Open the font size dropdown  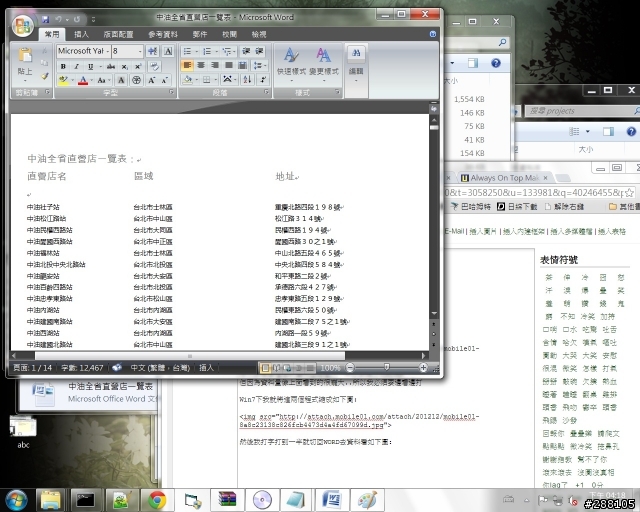pos(140,51)
